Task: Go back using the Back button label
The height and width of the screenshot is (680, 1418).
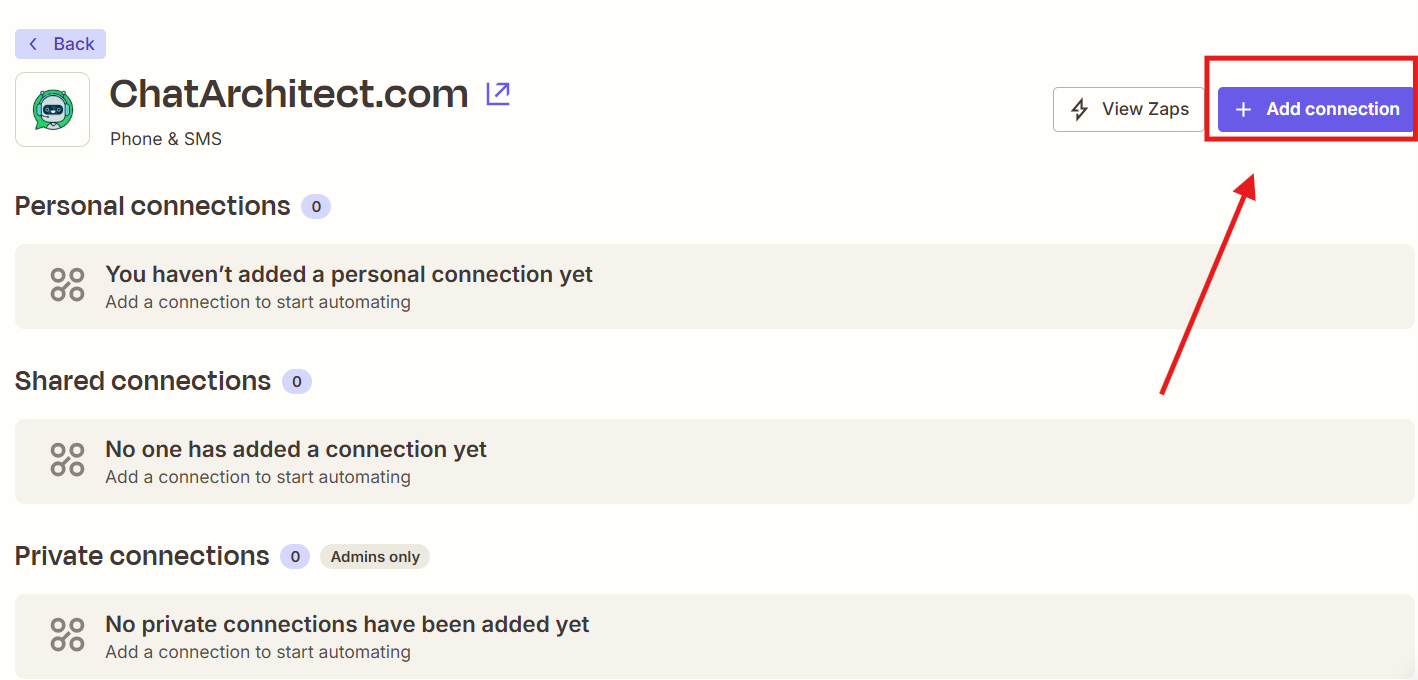Action: click(74, 44)
